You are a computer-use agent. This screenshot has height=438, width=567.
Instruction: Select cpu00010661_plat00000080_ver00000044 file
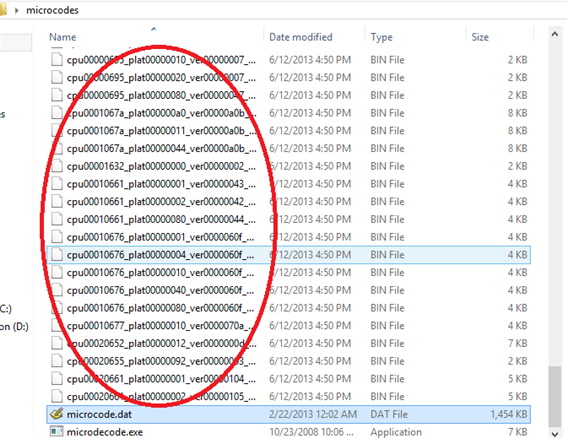coord(289,219)
